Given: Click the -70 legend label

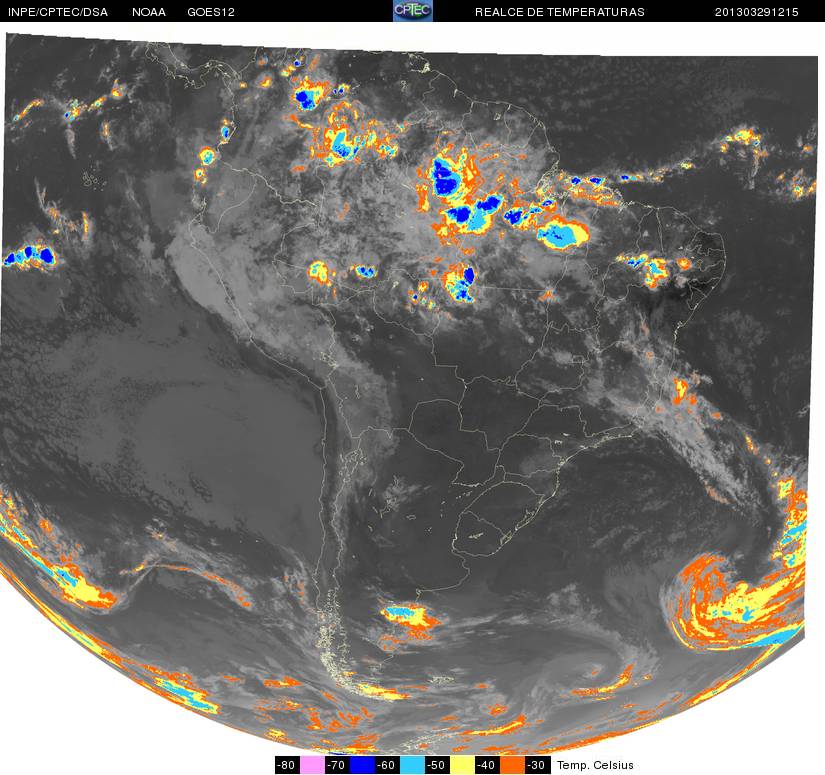Looking at the screenshot, I should [337, 765].
